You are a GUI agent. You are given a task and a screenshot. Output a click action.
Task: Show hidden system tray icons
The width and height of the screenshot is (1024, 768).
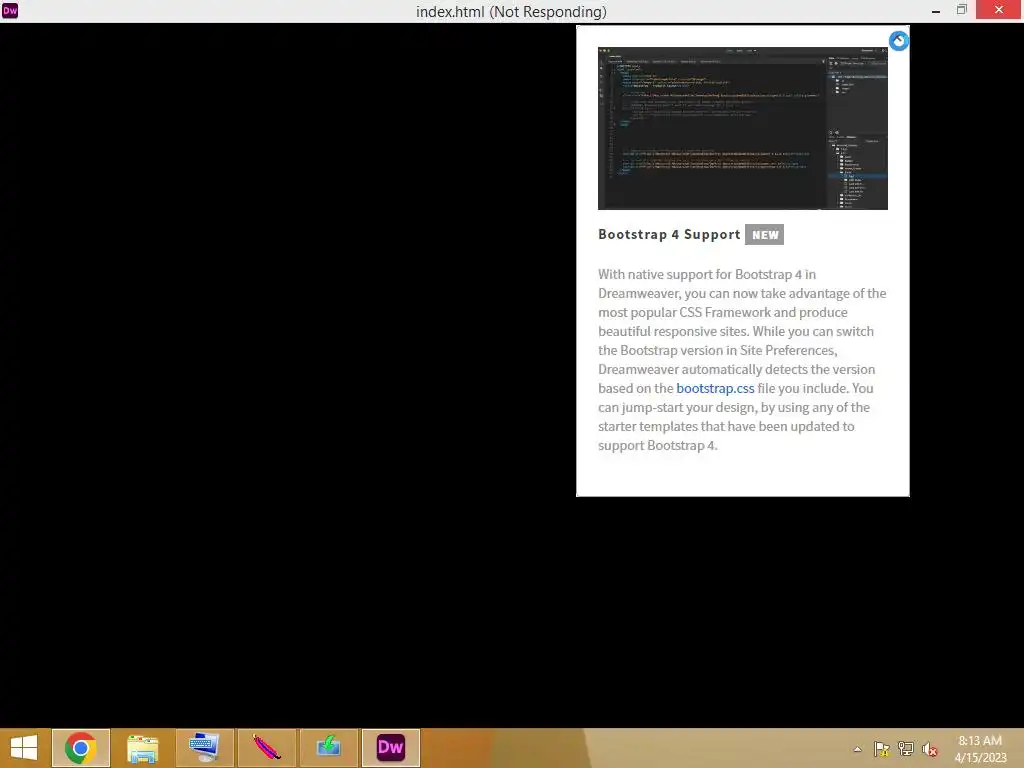[x=857, y=749]
